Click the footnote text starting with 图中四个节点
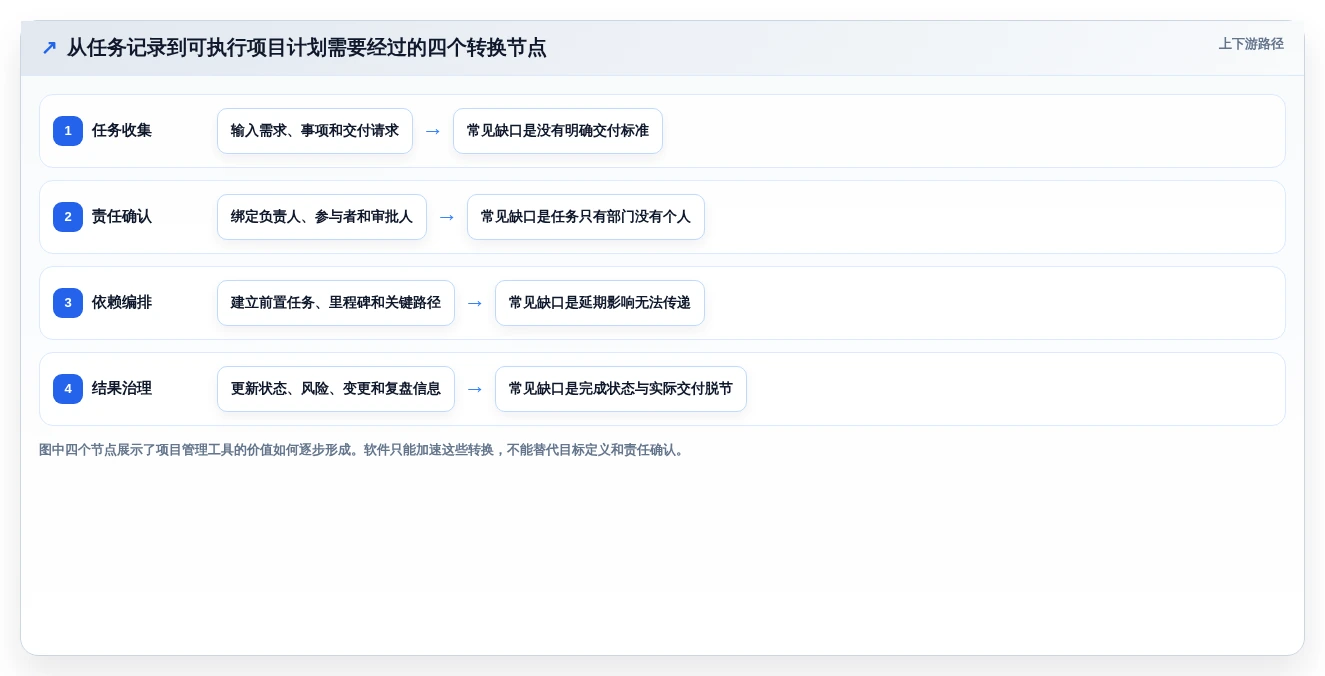The width and height of the screenshot is (1325, 676). coord(364,450)
